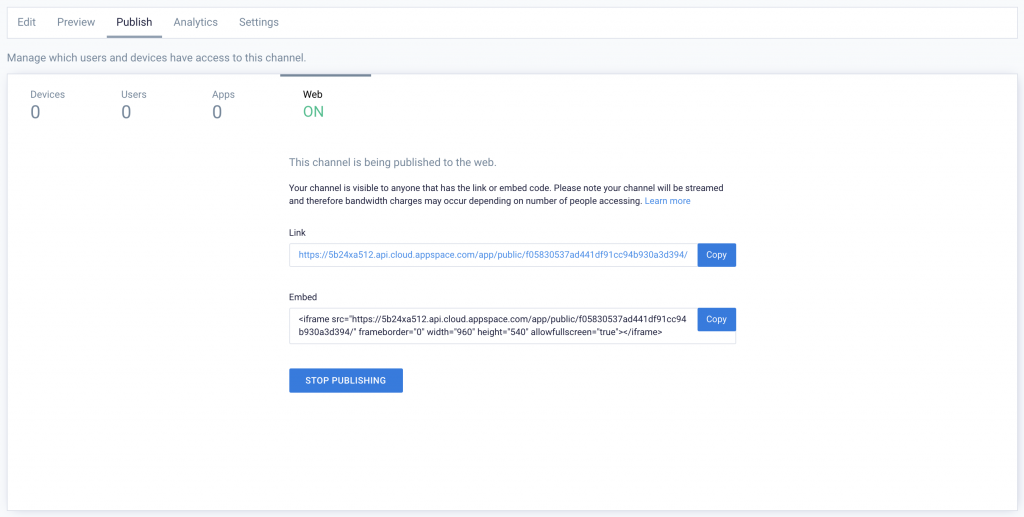Click the public channel link URL
This screenshot has width=1024, height=517.
[x=493, y=255]
